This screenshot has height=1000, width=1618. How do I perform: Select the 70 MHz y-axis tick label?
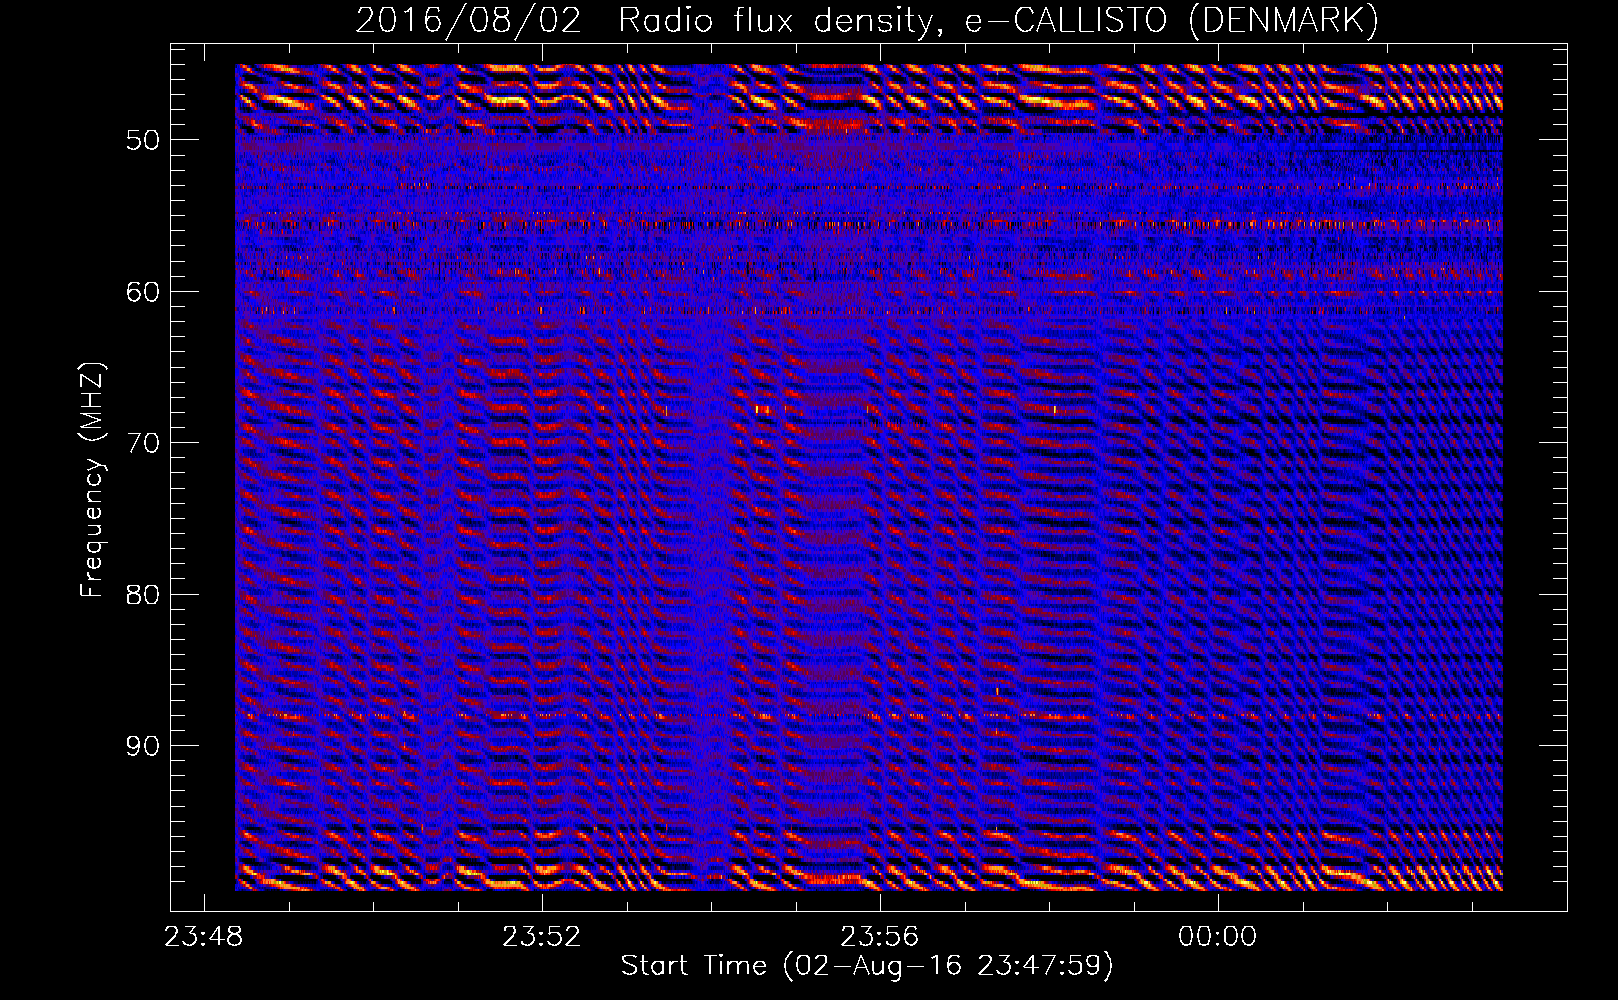[x=142, y=443]
